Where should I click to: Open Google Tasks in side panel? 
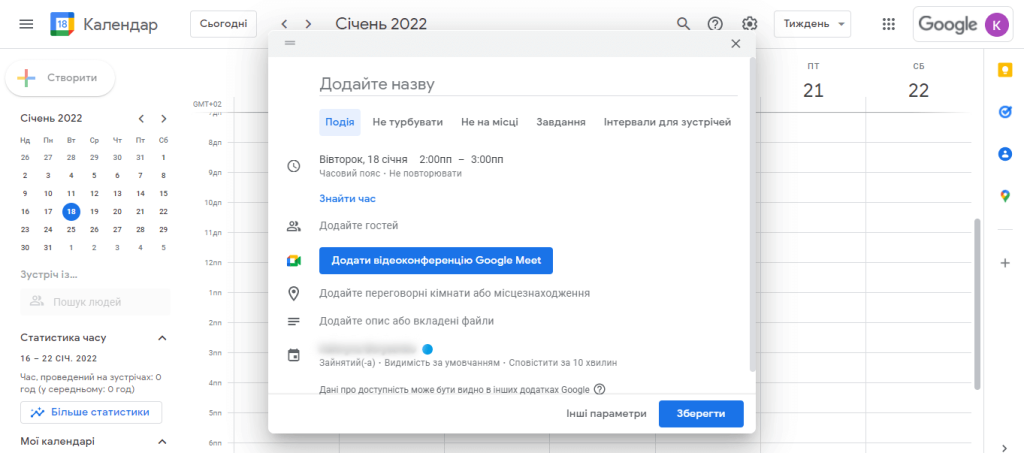pos(1005,112)
